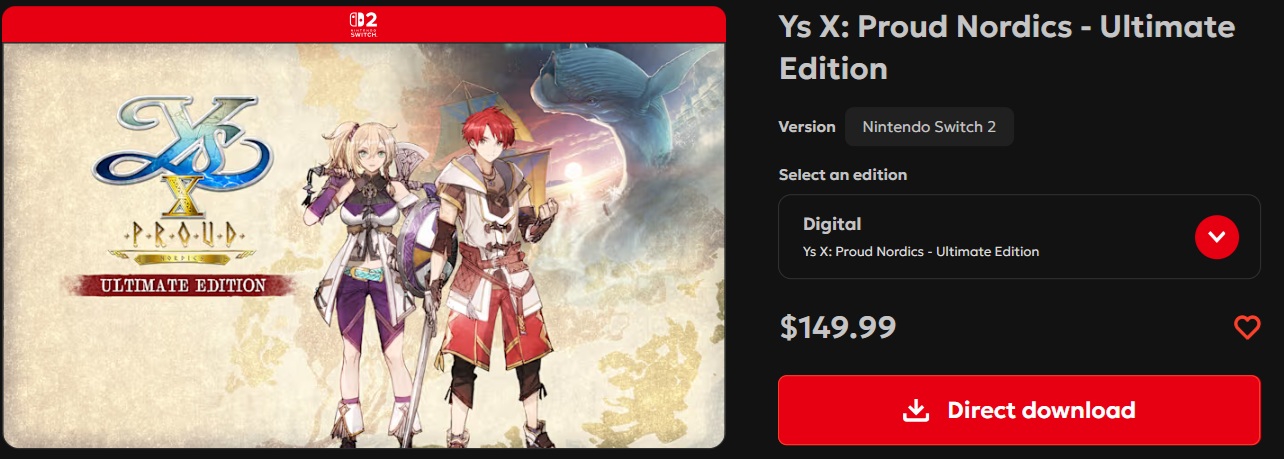This screenshot has height=459, width=1284.
Task: Select the Nintendo Switch 2 version chip
Action: tap(929, 127)
